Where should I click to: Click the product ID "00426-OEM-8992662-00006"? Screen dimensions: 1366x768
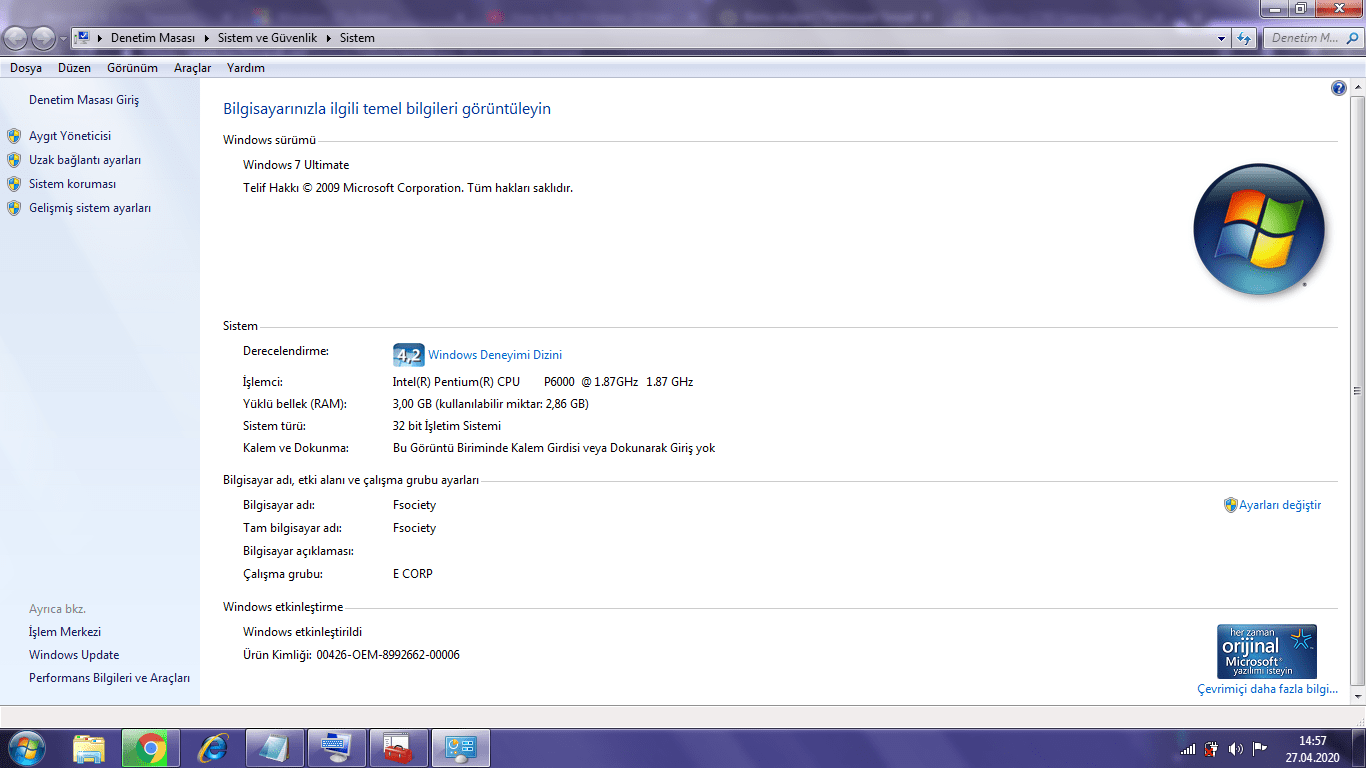[388, 655]
